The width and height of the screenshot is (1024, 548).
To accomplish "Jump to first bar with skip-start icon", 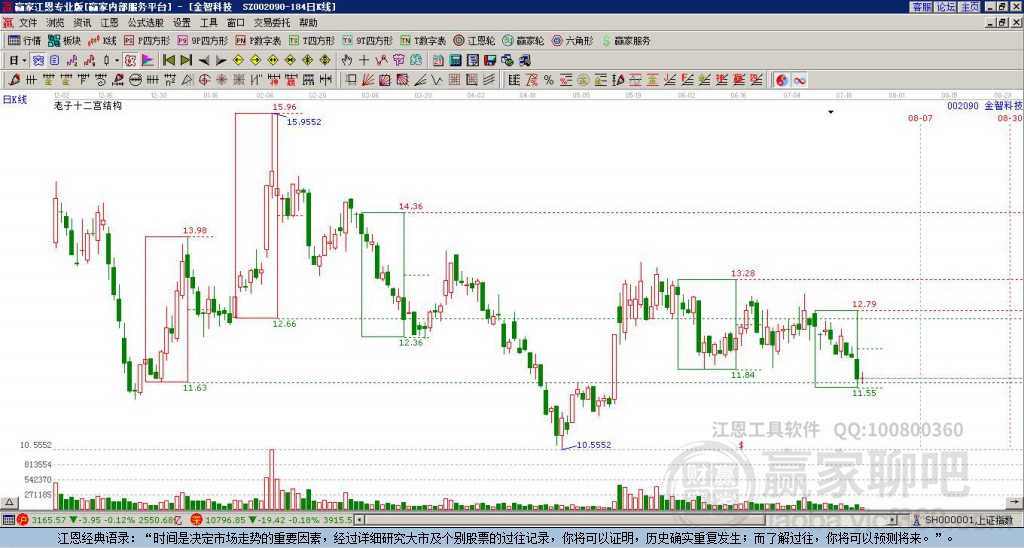I will (168, 60).
